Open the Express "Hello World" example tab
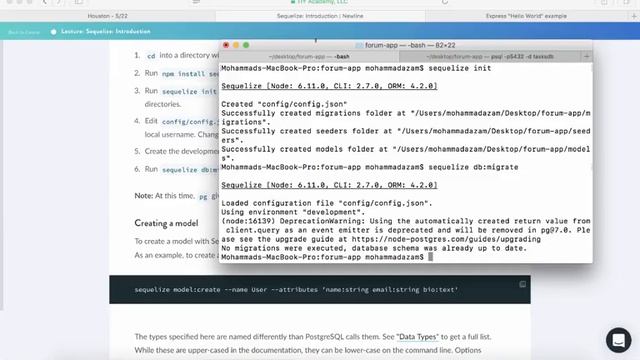640x360 pixels. point(526,16)
